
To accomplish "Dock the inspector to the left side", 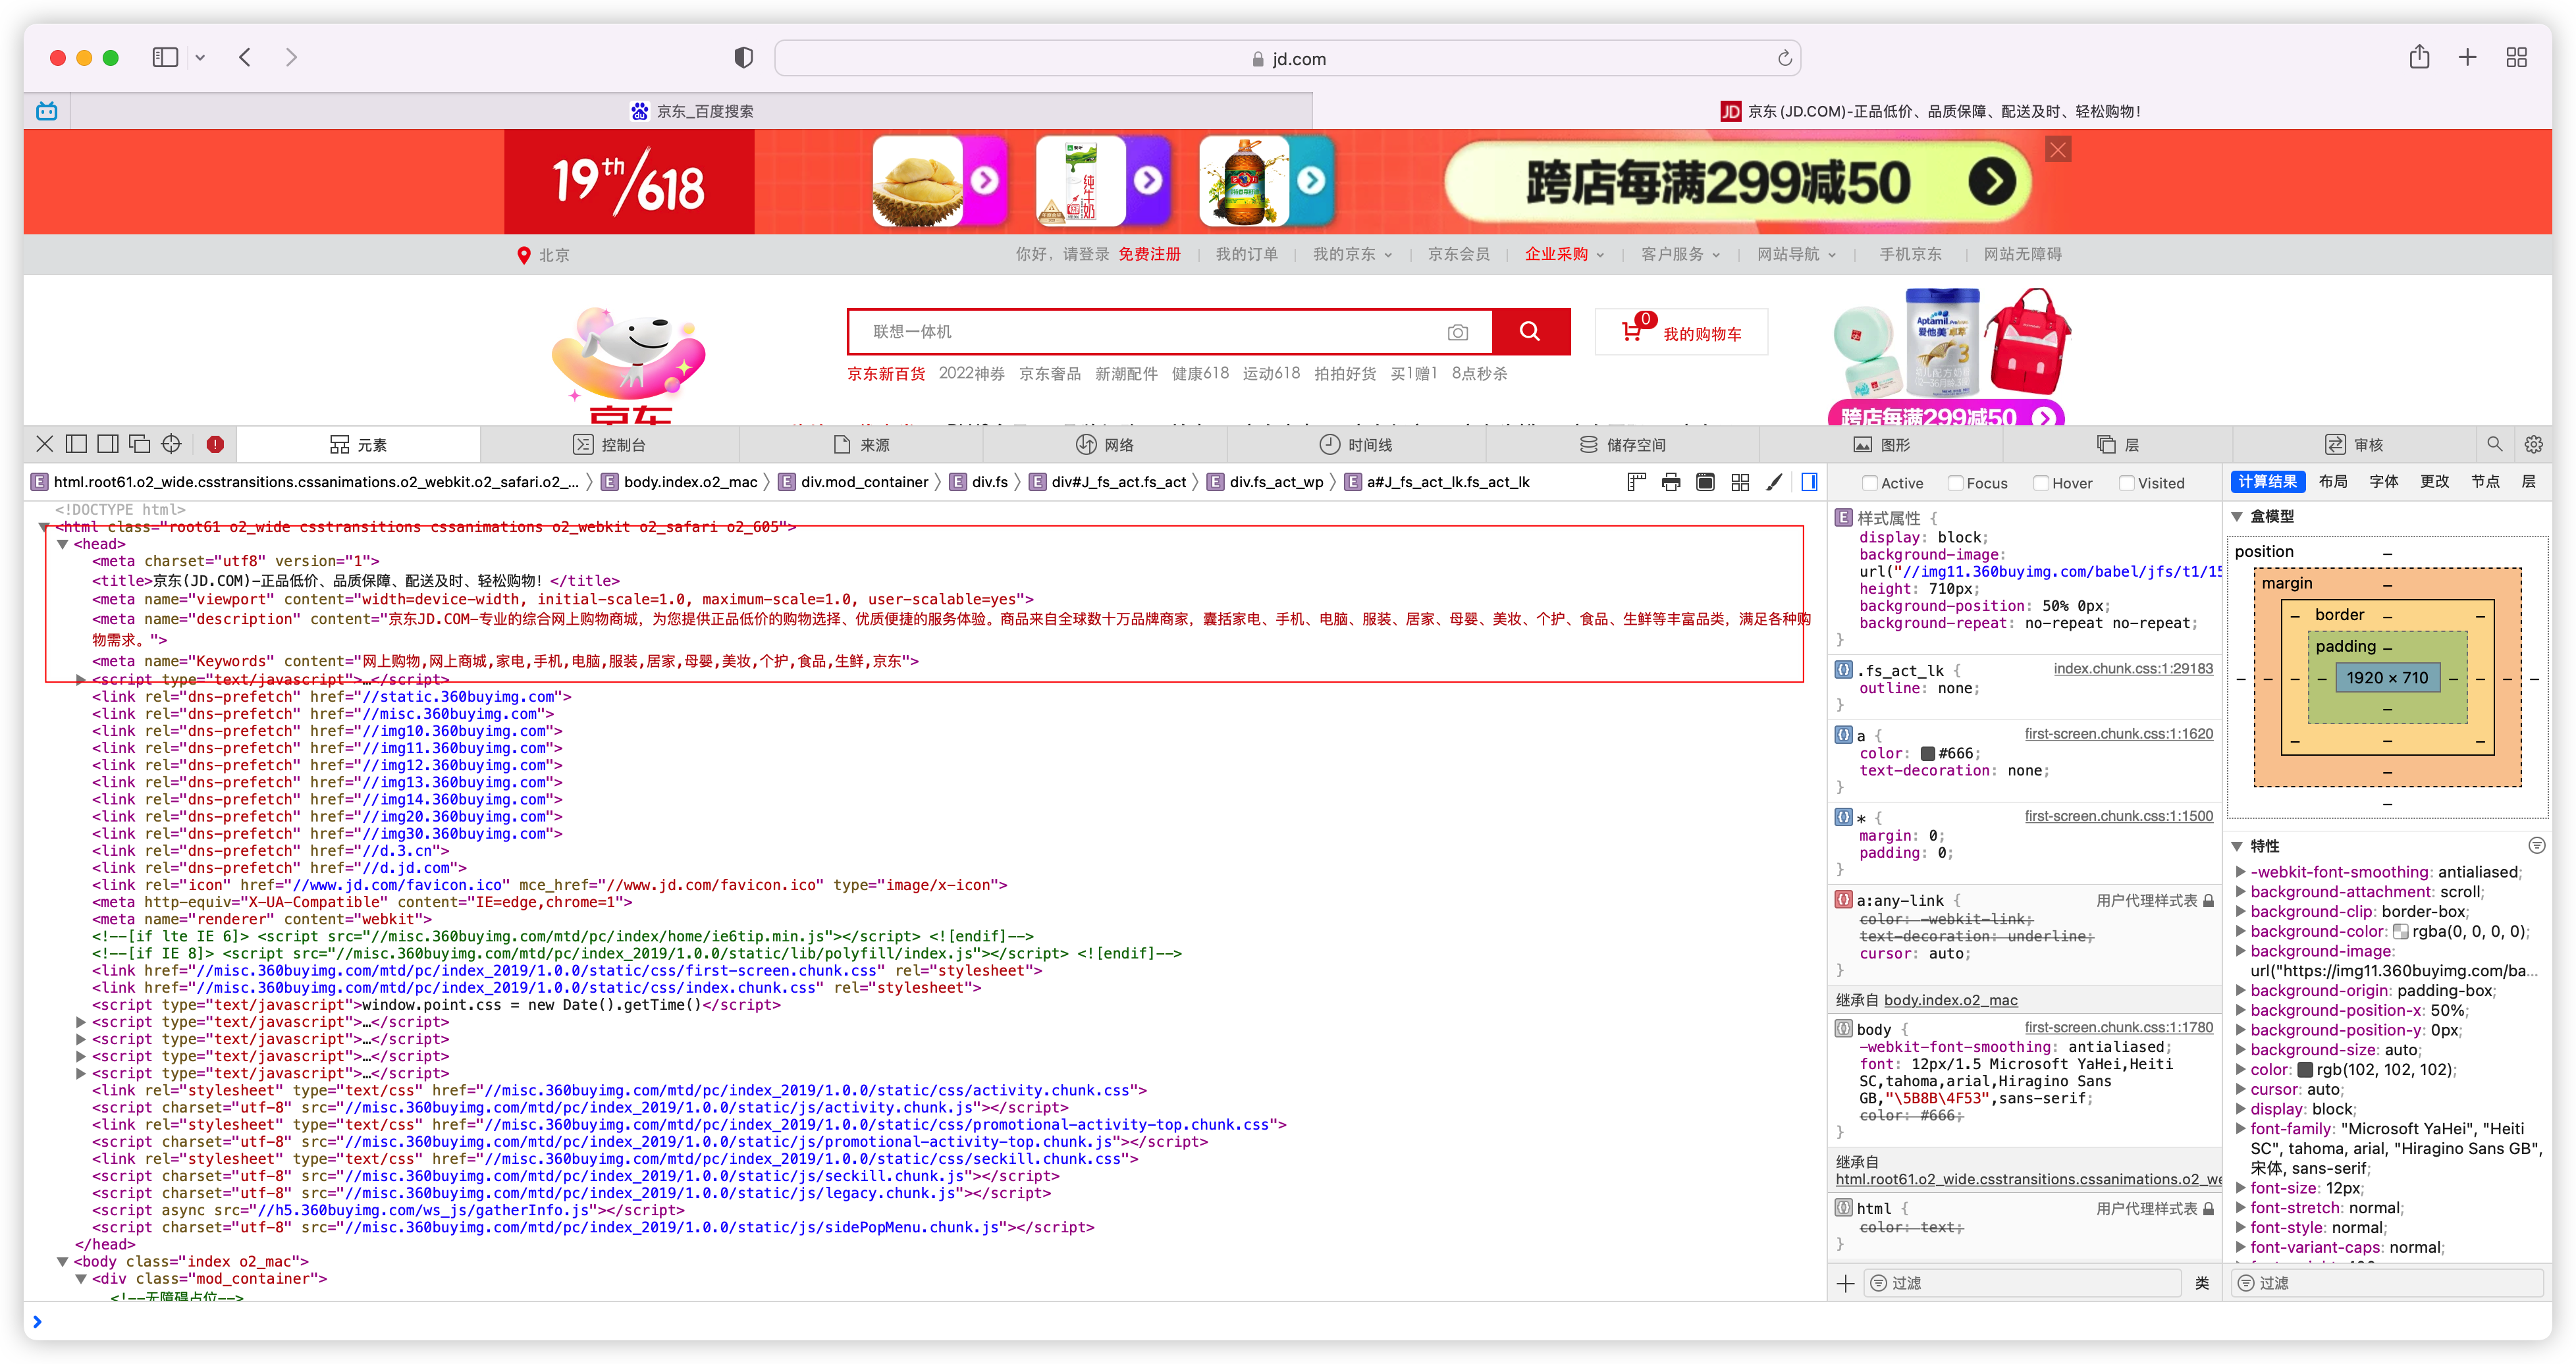I will [76, 444].
